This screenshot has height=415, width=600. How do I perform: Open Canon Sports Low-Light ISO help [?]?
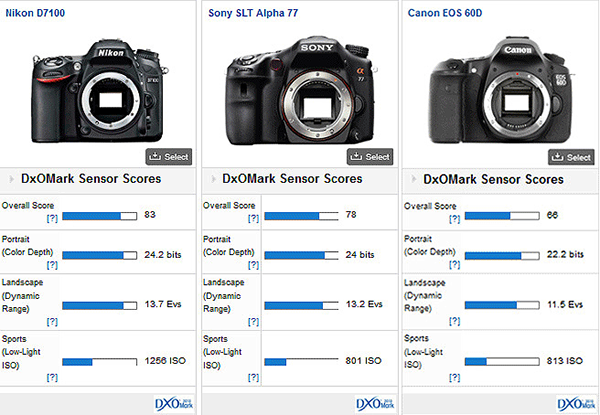coord(455,378)
